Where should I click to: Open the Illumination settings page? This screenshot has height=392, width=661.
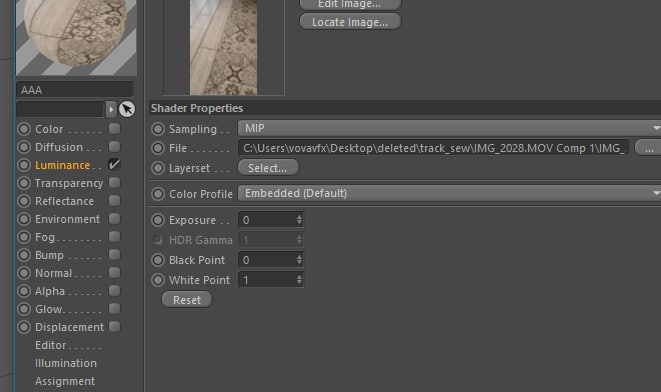(x=66, y=363)
